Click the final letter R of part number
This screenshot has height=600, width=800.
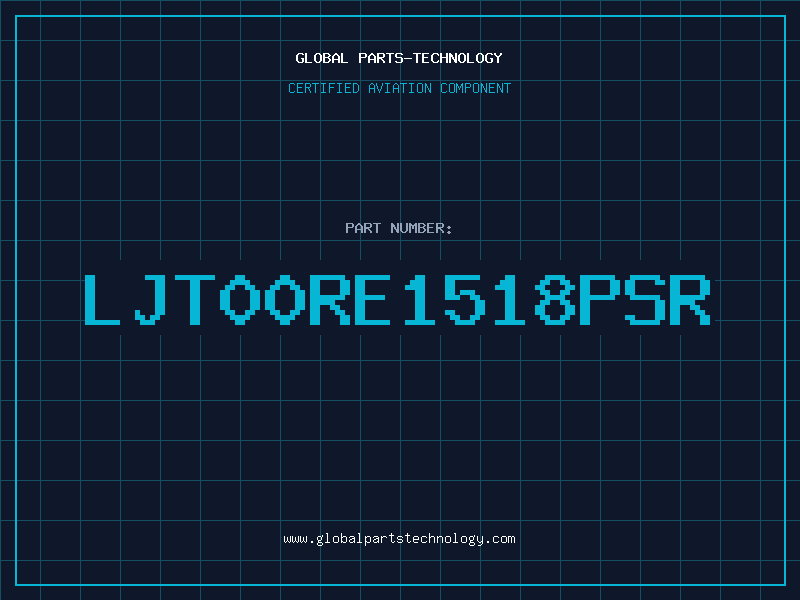[x=690, y=299]
